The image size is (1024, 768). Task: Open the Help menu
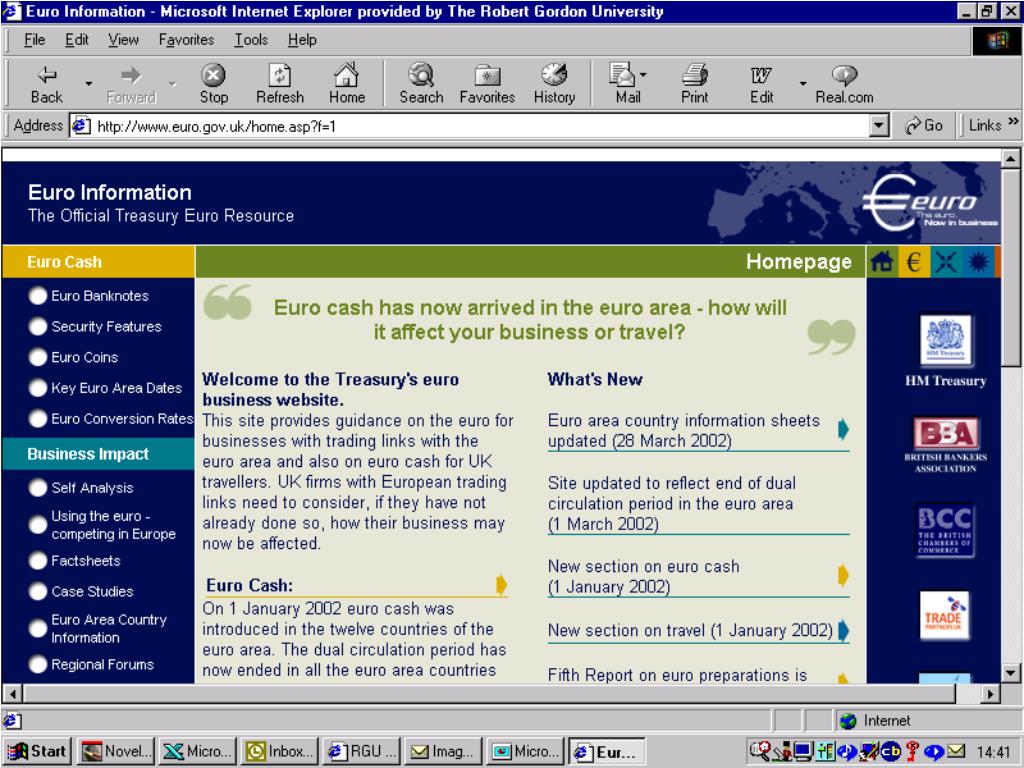tap(302, 40)
